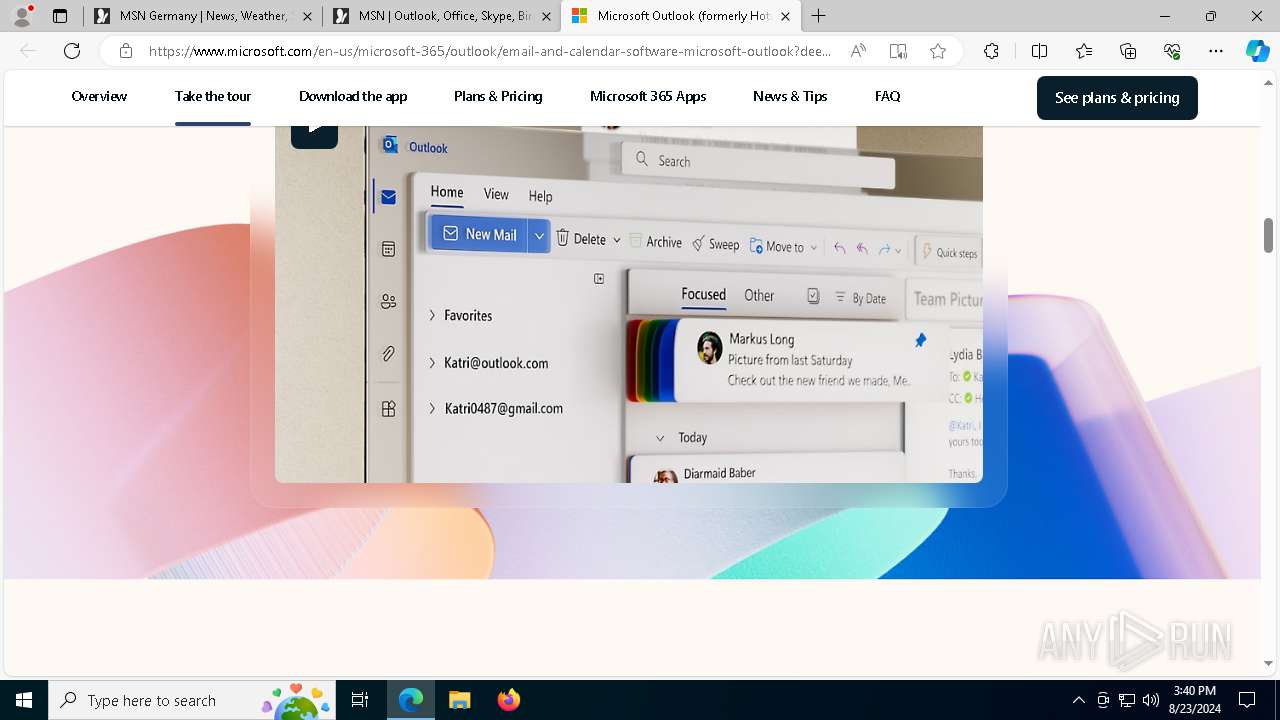The image size is (1280, 720).
Task: Show hidden tray icons chevron
Action: tap(1078, 700)
